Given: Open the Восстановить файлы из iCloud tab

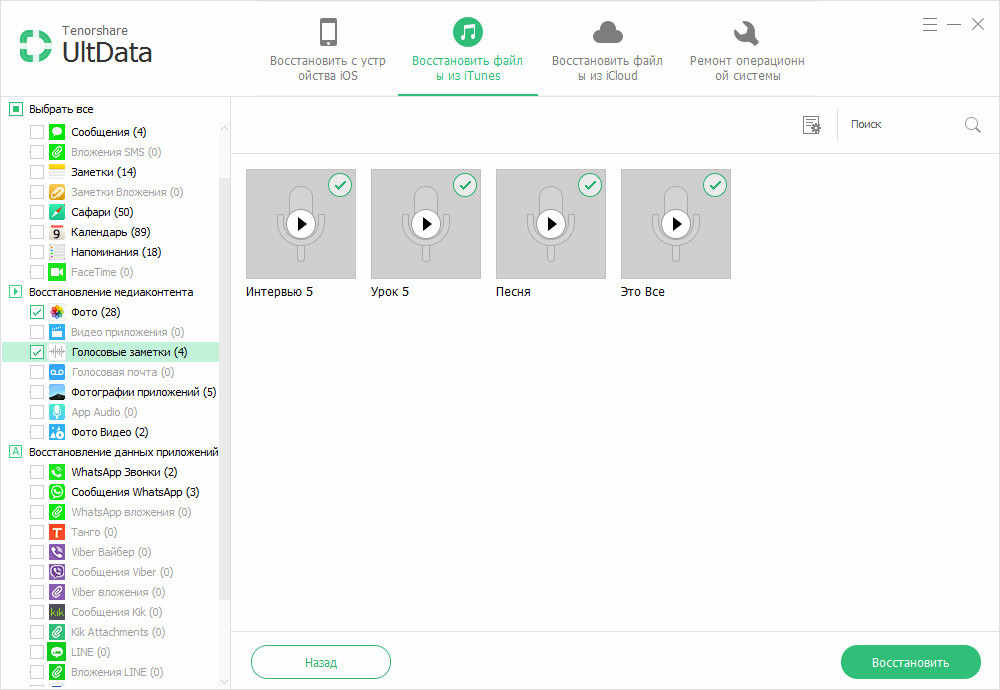Looking at the screenshot, I should (607, 50).
